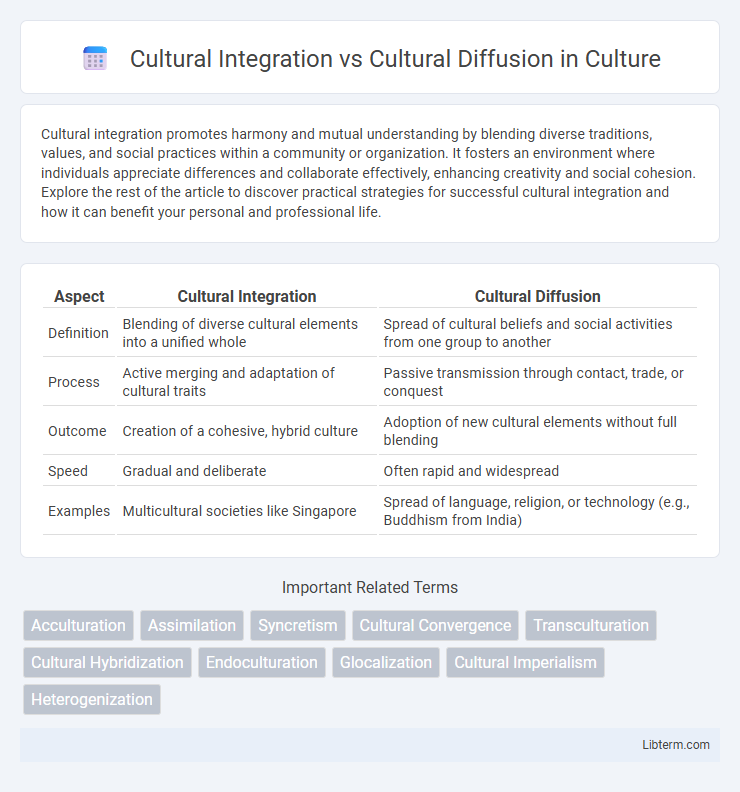Select the 'Definition' row label
740x792 pixels.
tap(78, 333)
